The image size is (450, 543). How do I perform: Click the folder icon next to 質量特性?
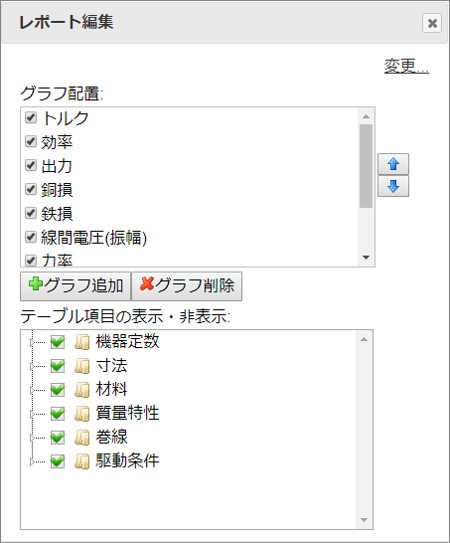click(82, 413)
